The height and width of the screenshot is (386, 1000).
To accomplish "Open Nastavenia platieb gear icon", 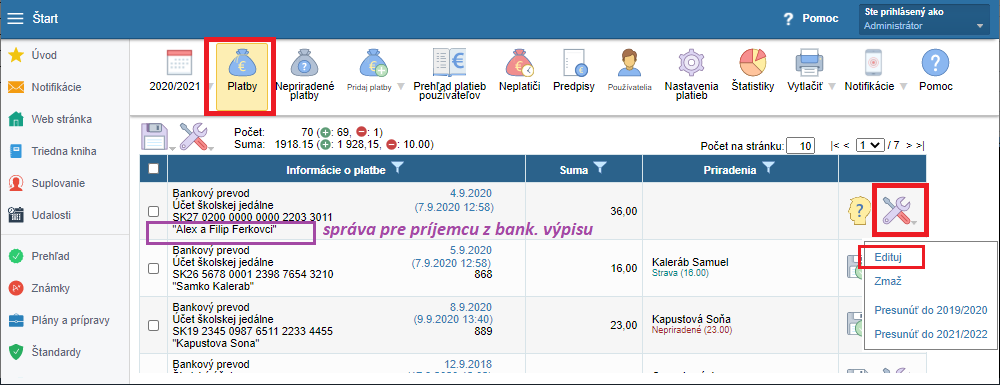I will pos(691,63).
